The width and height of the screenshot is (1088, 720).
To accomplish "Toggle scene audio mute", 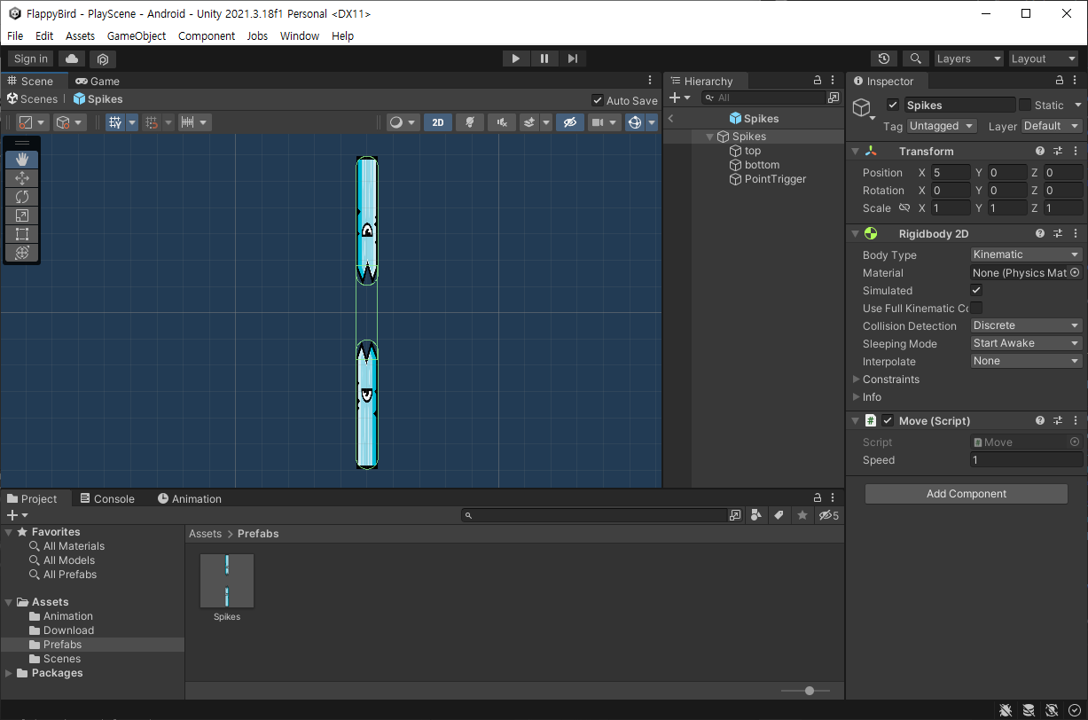I will [x=502, y=123].
